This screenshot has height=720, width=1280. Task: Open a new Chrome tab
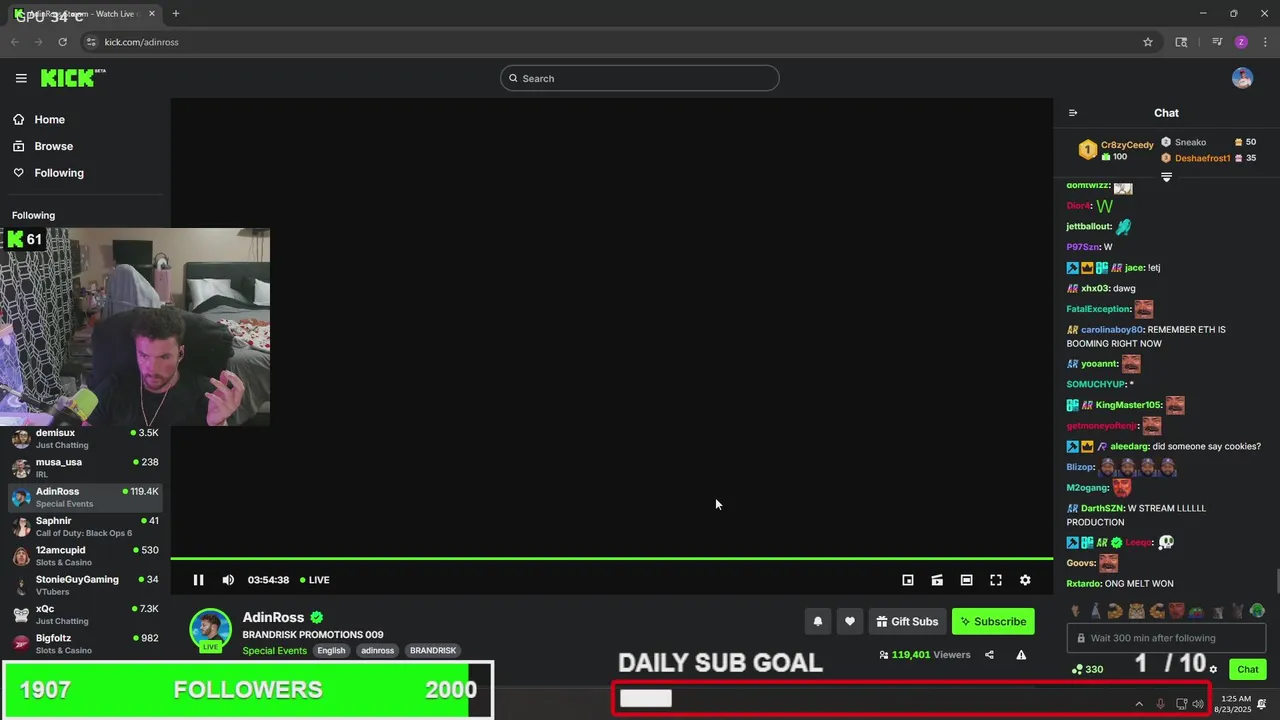pyautogui.click(x=176, y=13)
